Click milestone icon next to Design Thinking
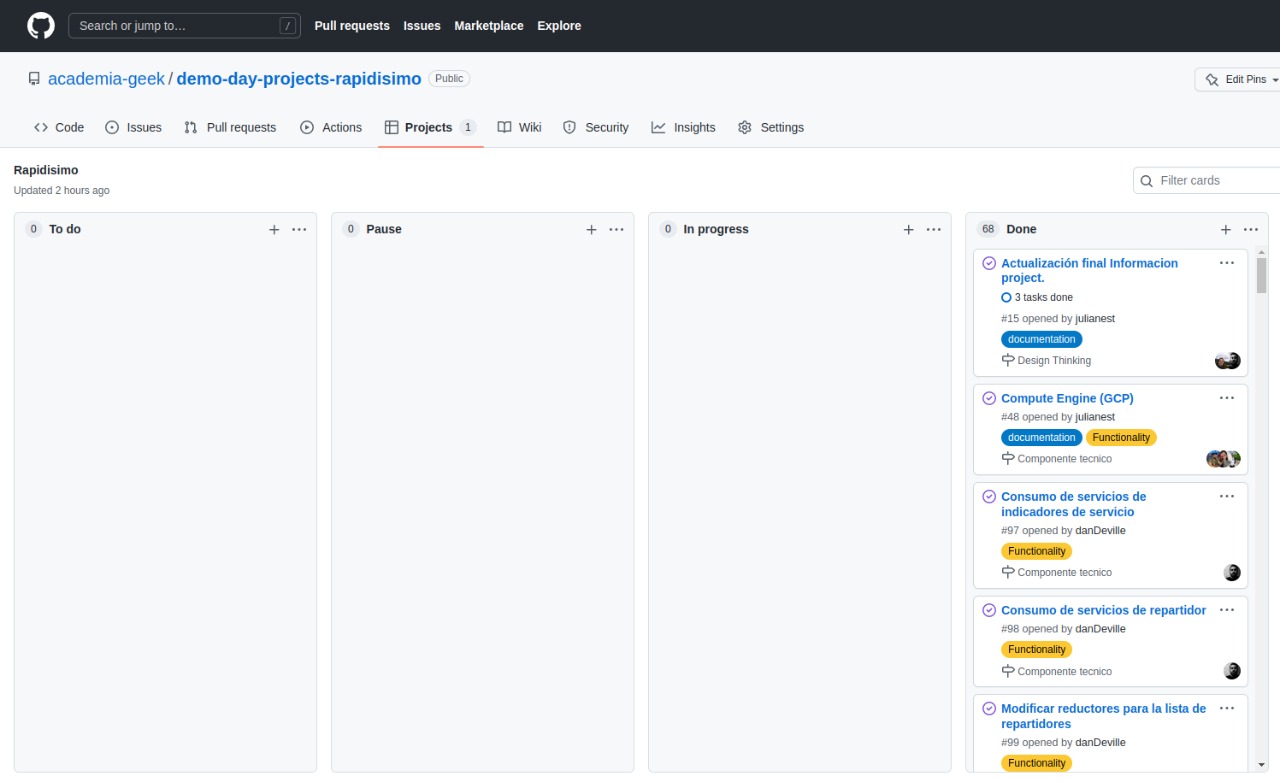The width and height of the screenshot is (1280, 782). (1008, 360)
